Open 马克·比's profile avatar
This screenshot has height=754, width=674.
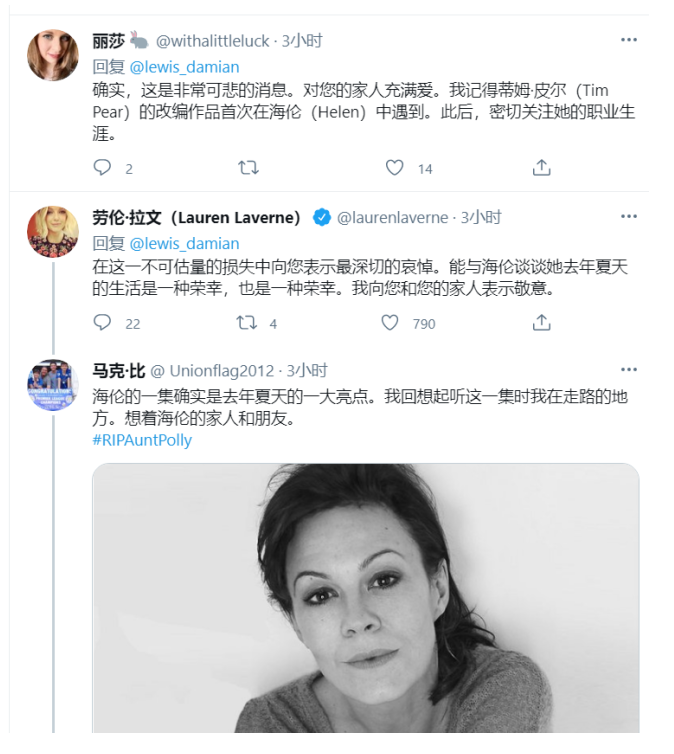click(x=53, y=385)
